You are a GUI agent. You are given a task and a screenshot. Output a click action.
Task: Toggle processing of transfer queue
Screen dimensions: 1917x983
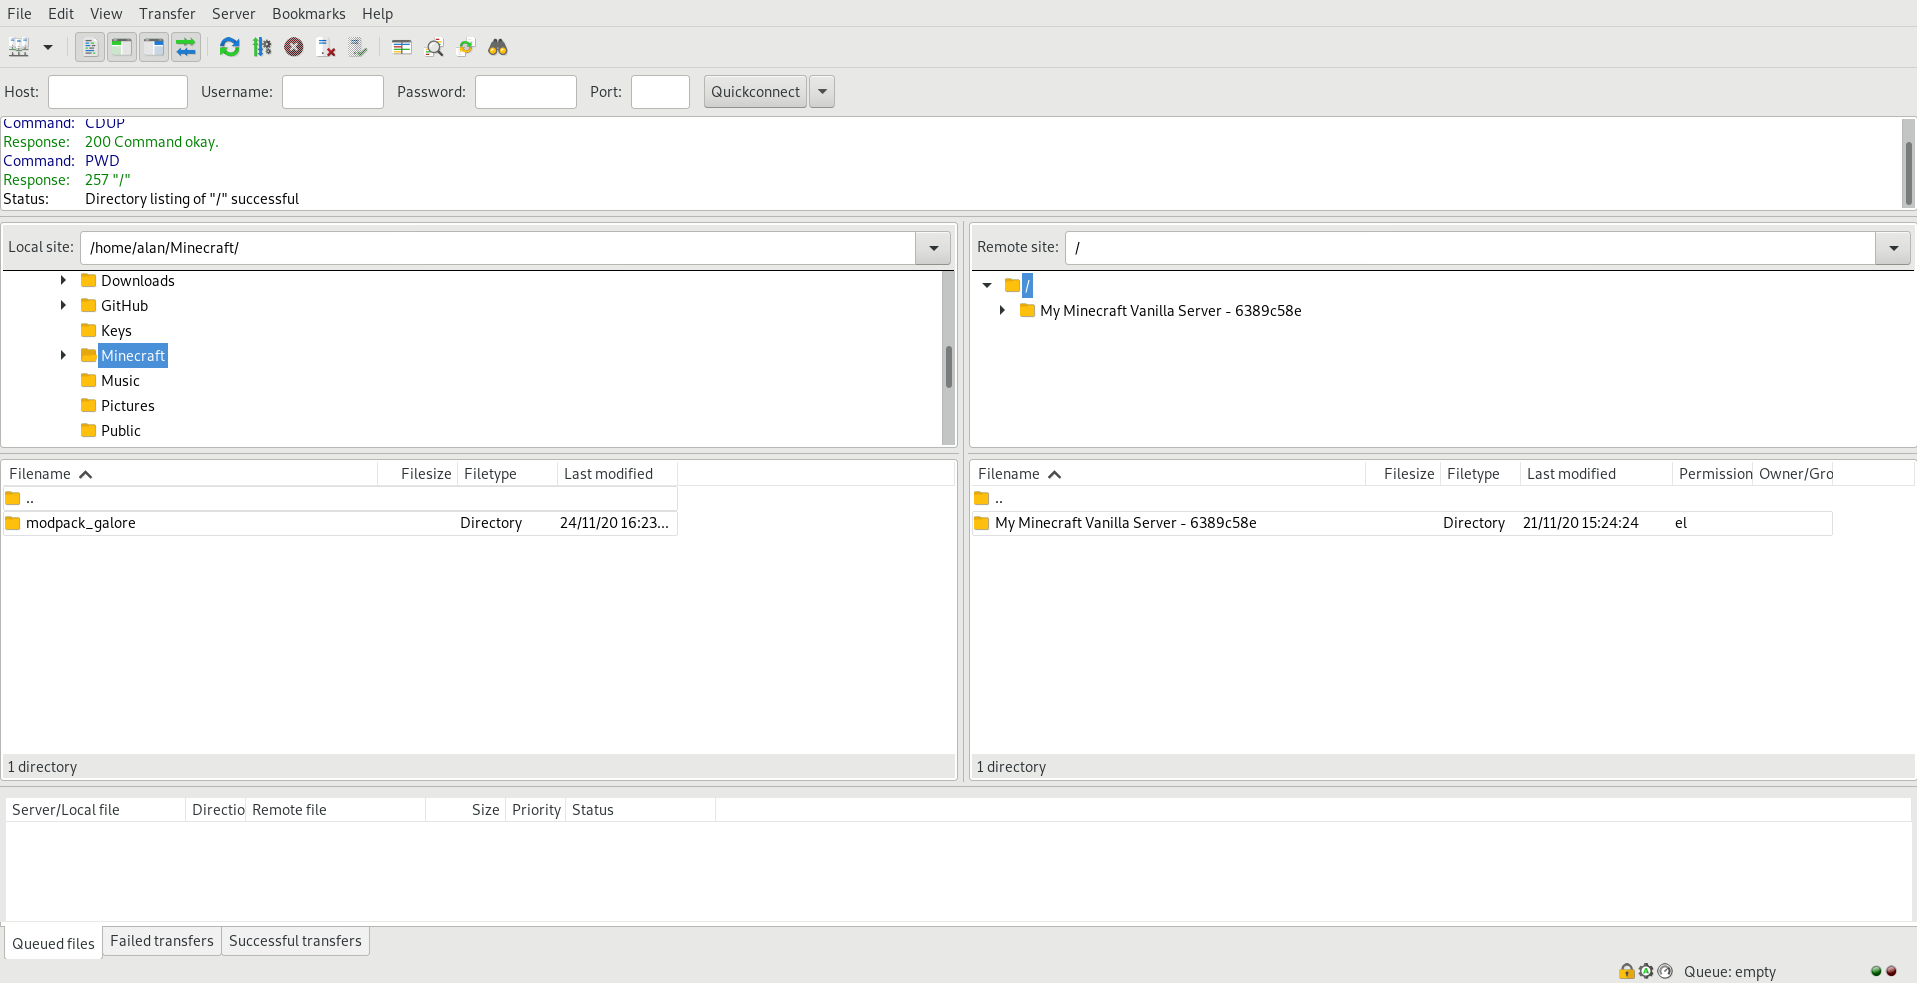tap(262, 47)
